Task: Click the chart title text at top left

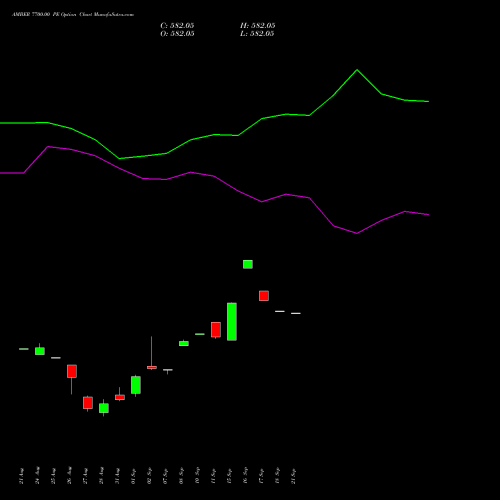Action: pos(73,15)
